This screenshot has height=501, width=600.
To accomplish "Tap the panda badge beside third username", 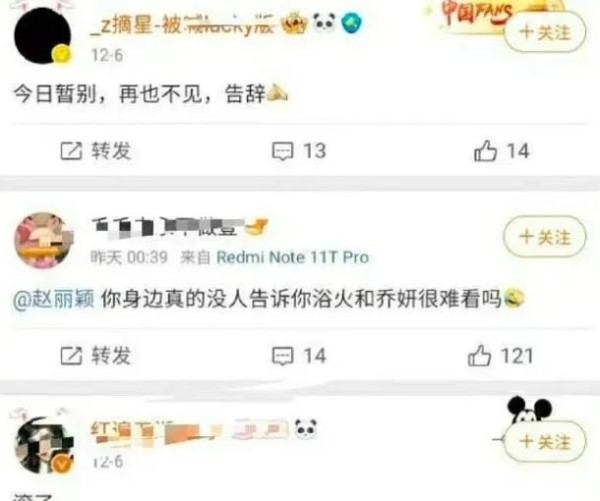I will click(x=306, y=429).
